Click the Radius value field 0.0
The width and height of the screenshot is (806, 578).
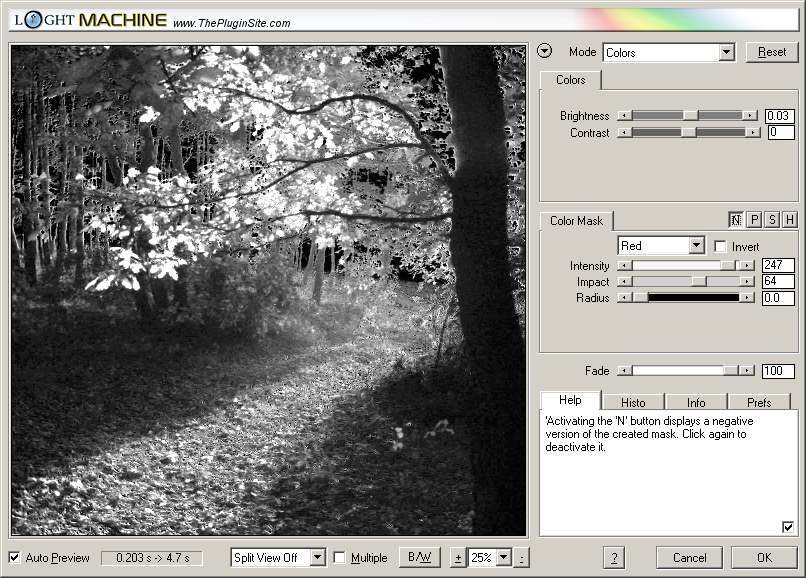click(x=778, y=298)
